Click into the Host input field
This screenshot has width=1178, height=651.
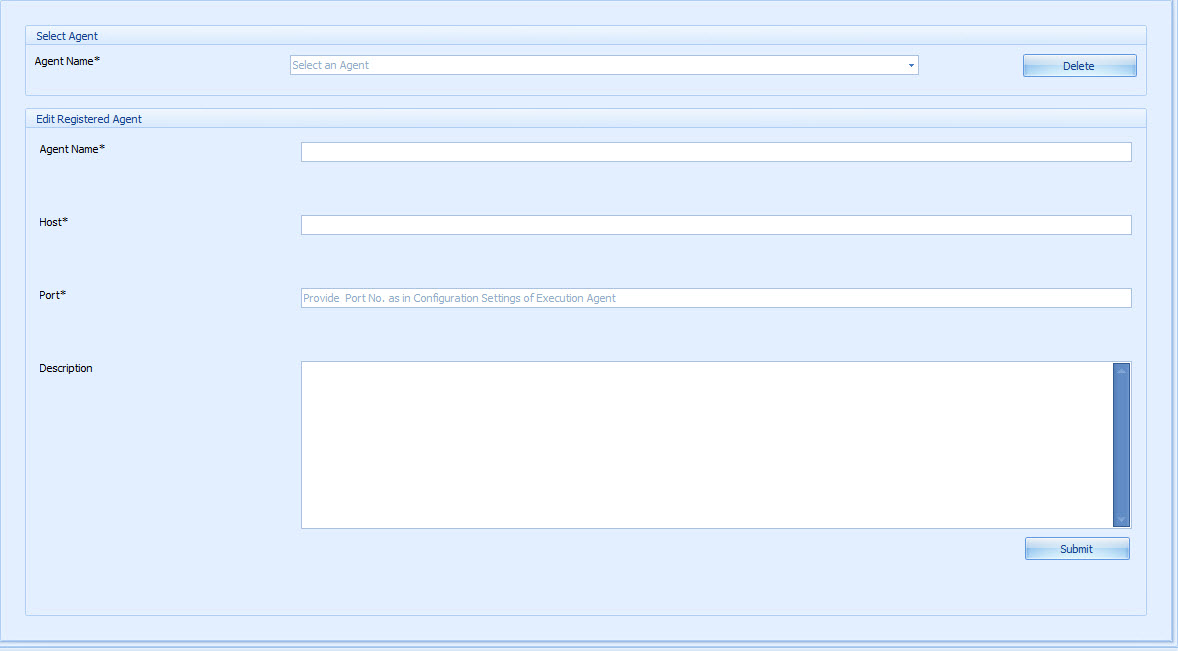tap(716, 225)
